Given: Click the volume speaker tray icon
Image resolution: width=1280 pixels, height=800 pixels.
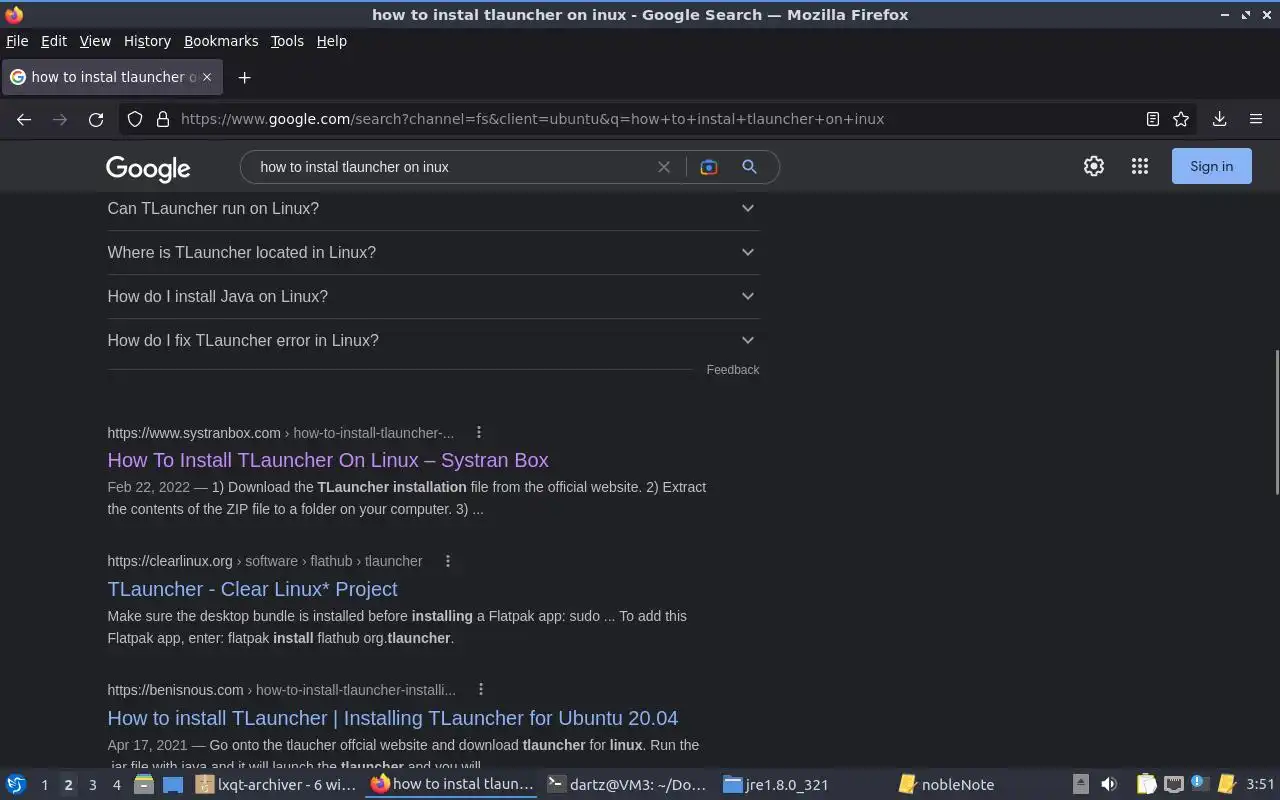Looking at the screenshot, I should click(1109, 784).
